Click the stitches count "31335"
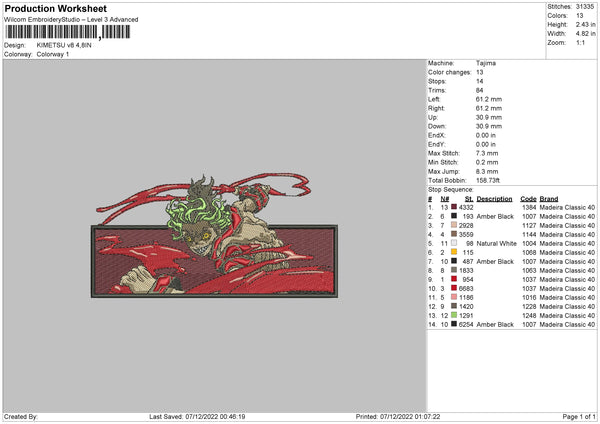The image size is (600, 424). coord(585,7)
